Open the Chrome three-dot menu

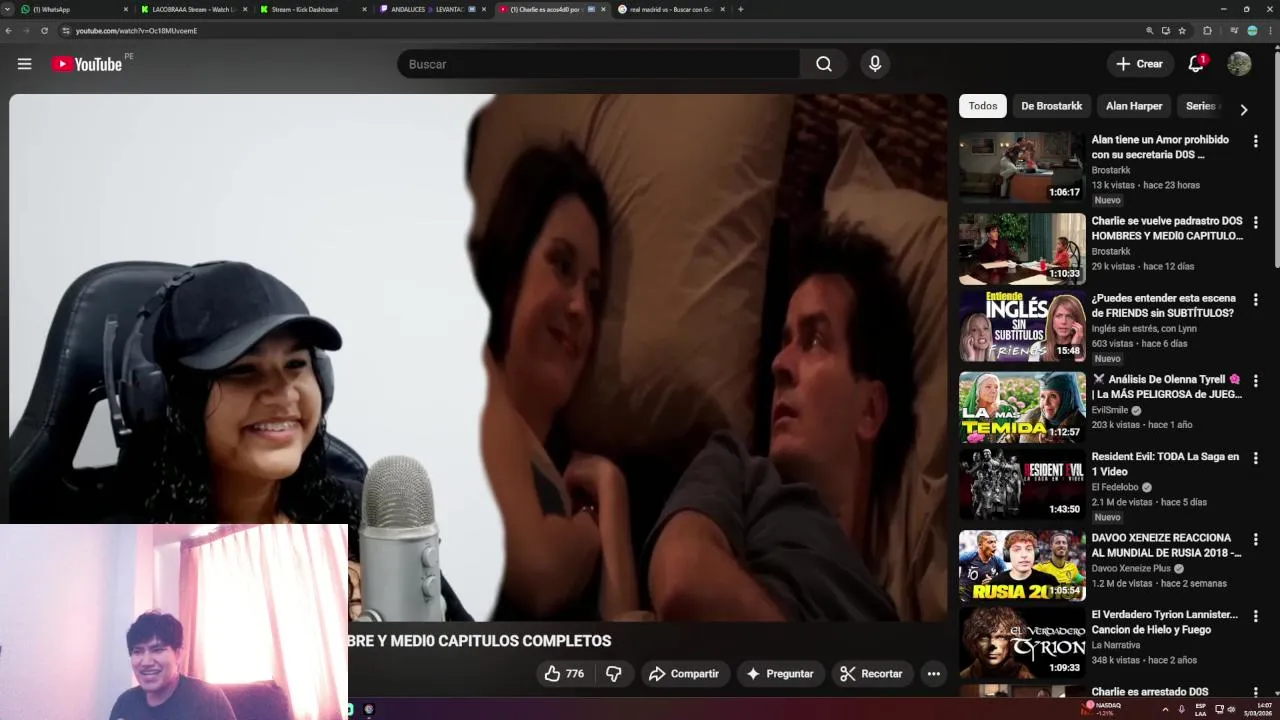pos(1271,31)
